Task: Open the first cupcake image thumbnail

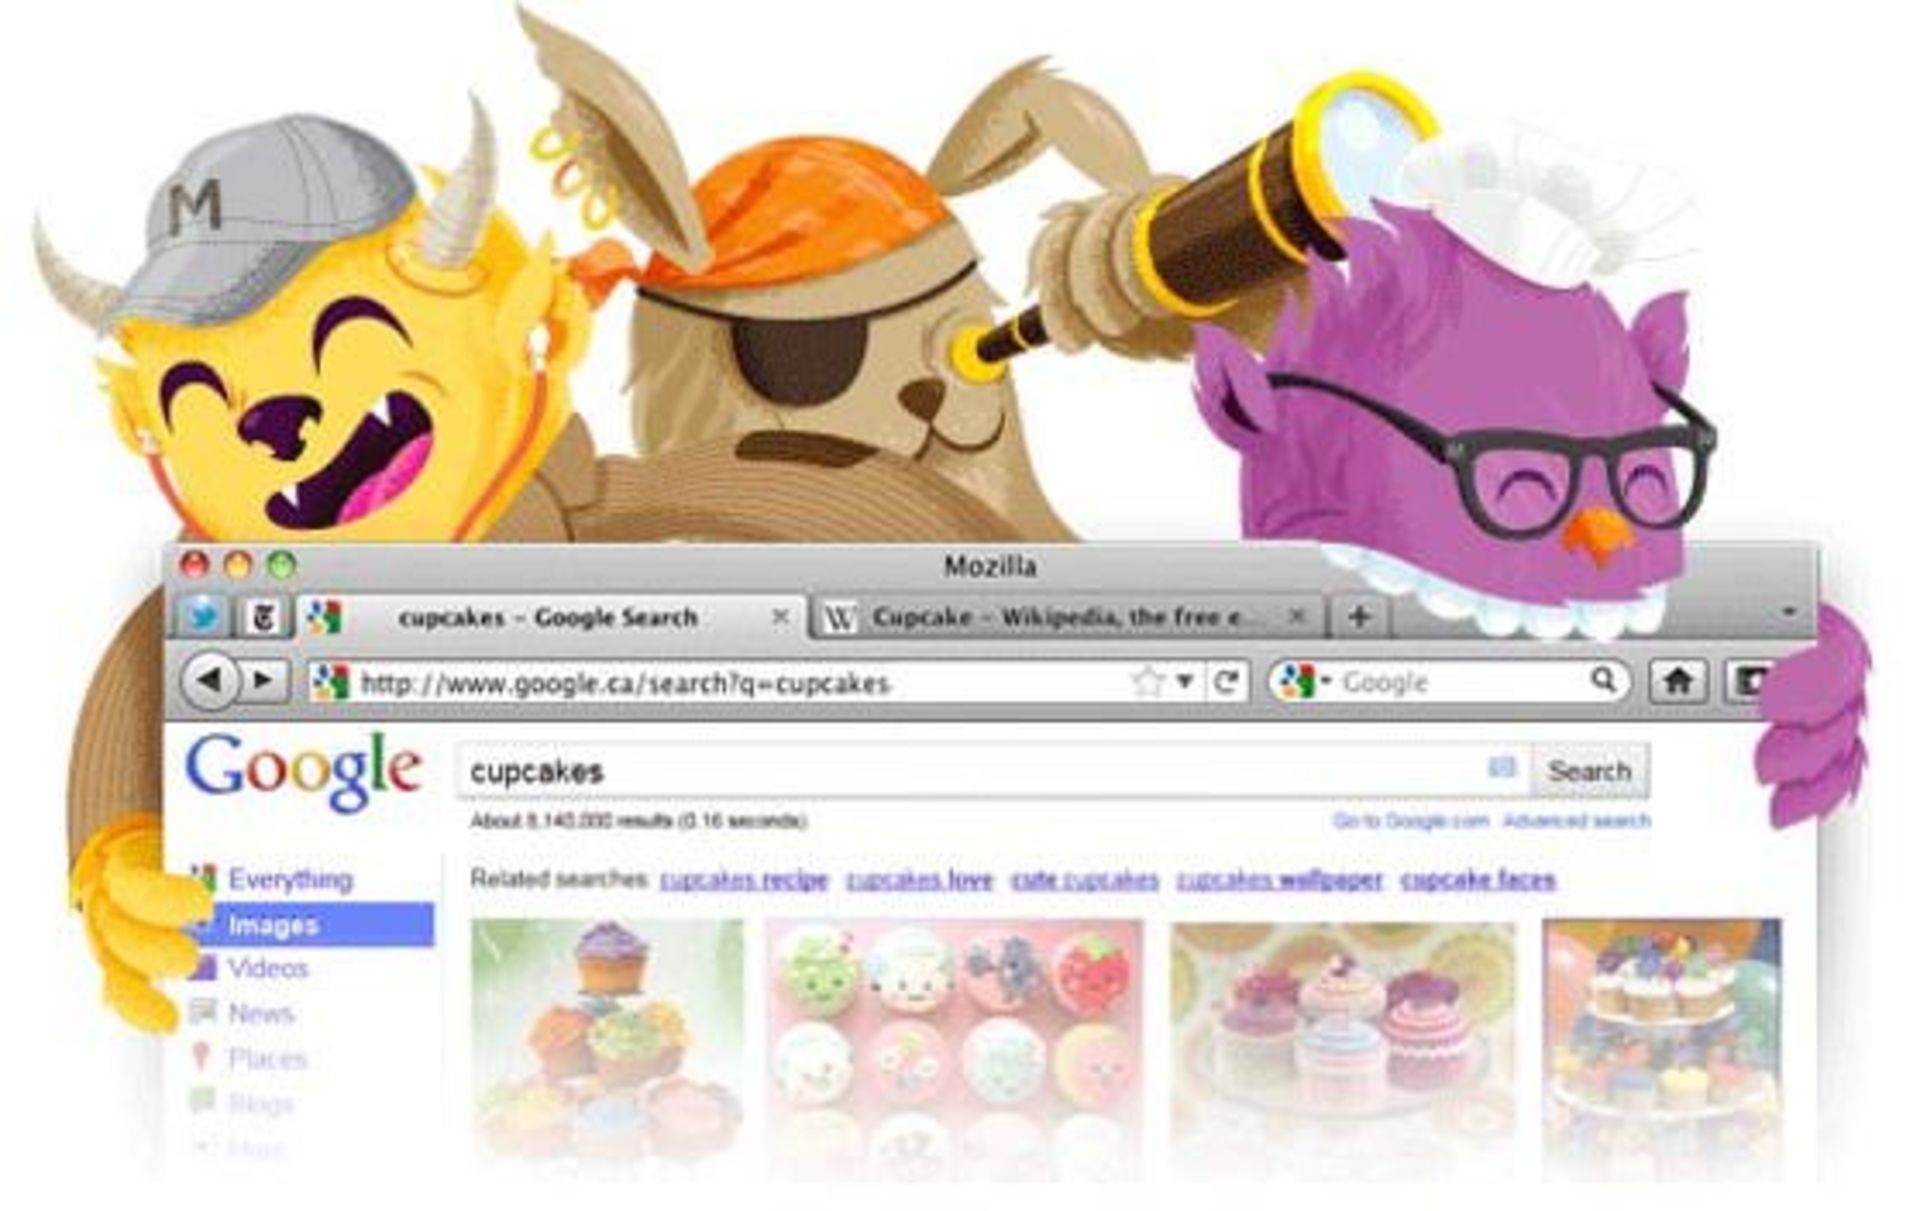Action: point(607,1040)
